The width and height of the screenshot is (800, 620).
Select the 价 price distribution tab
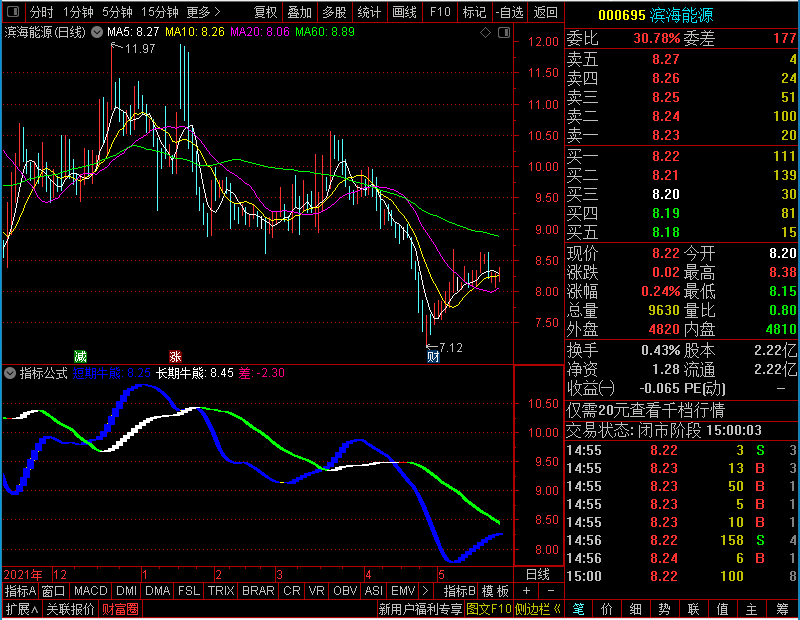(x=607, y=609)
